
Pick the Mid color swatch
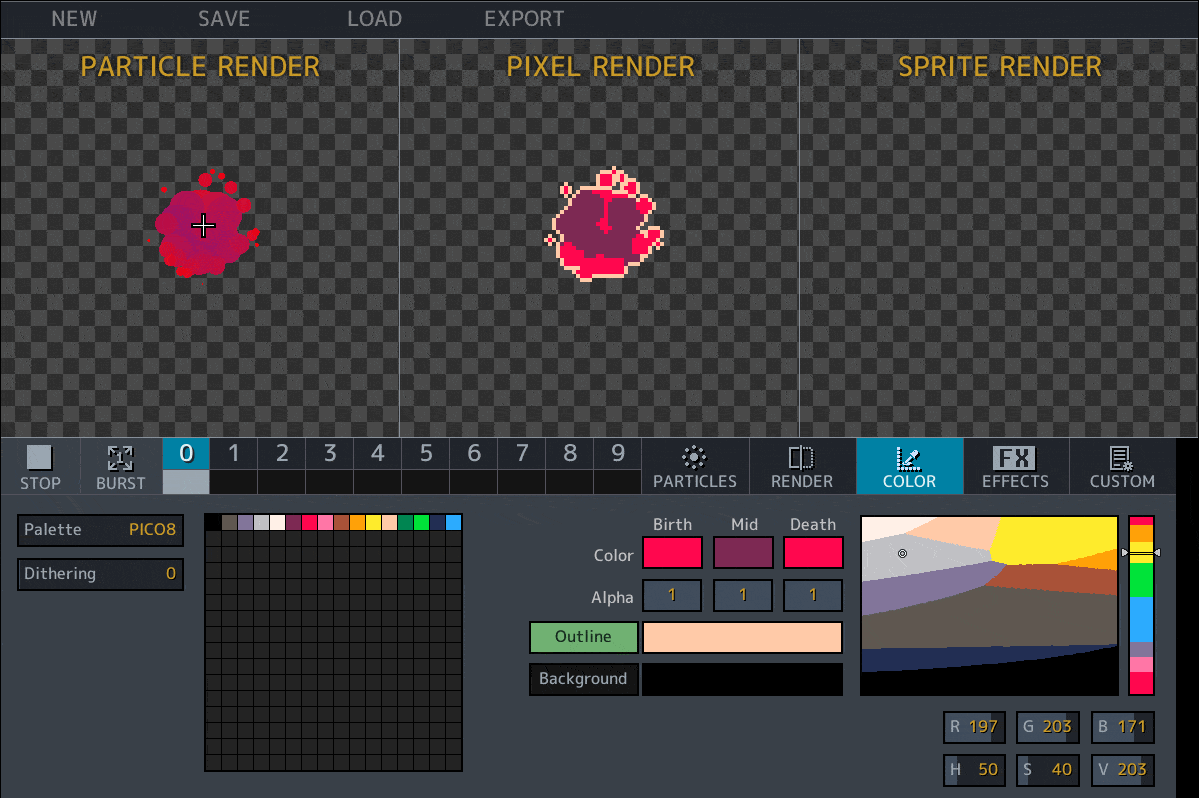point(743,553)
